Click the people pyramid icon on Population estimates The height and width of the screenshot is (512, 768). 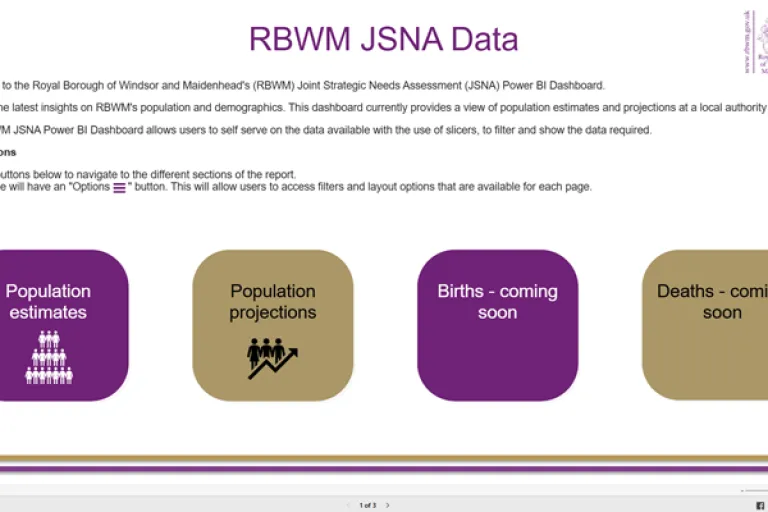pos(49,358)
